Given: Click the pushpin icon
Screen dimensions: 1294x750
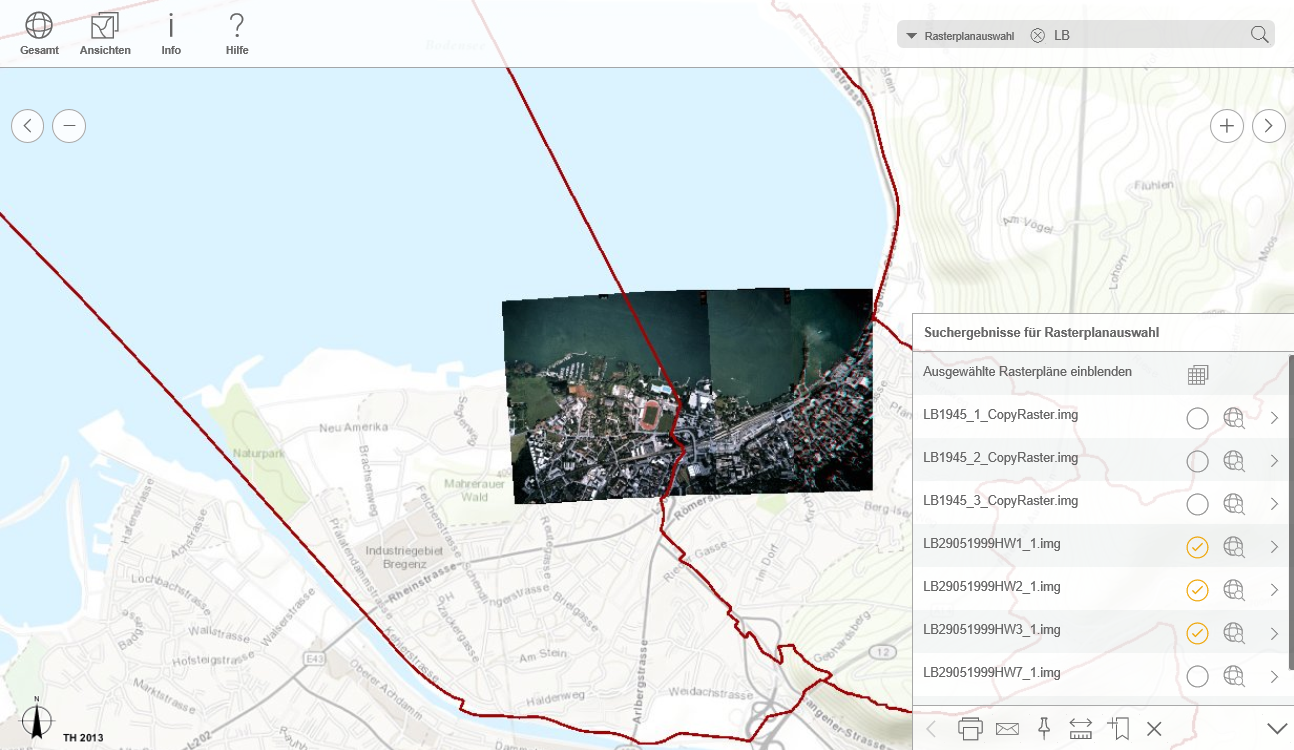Looking at the screenshot, I should (1044, 729).
